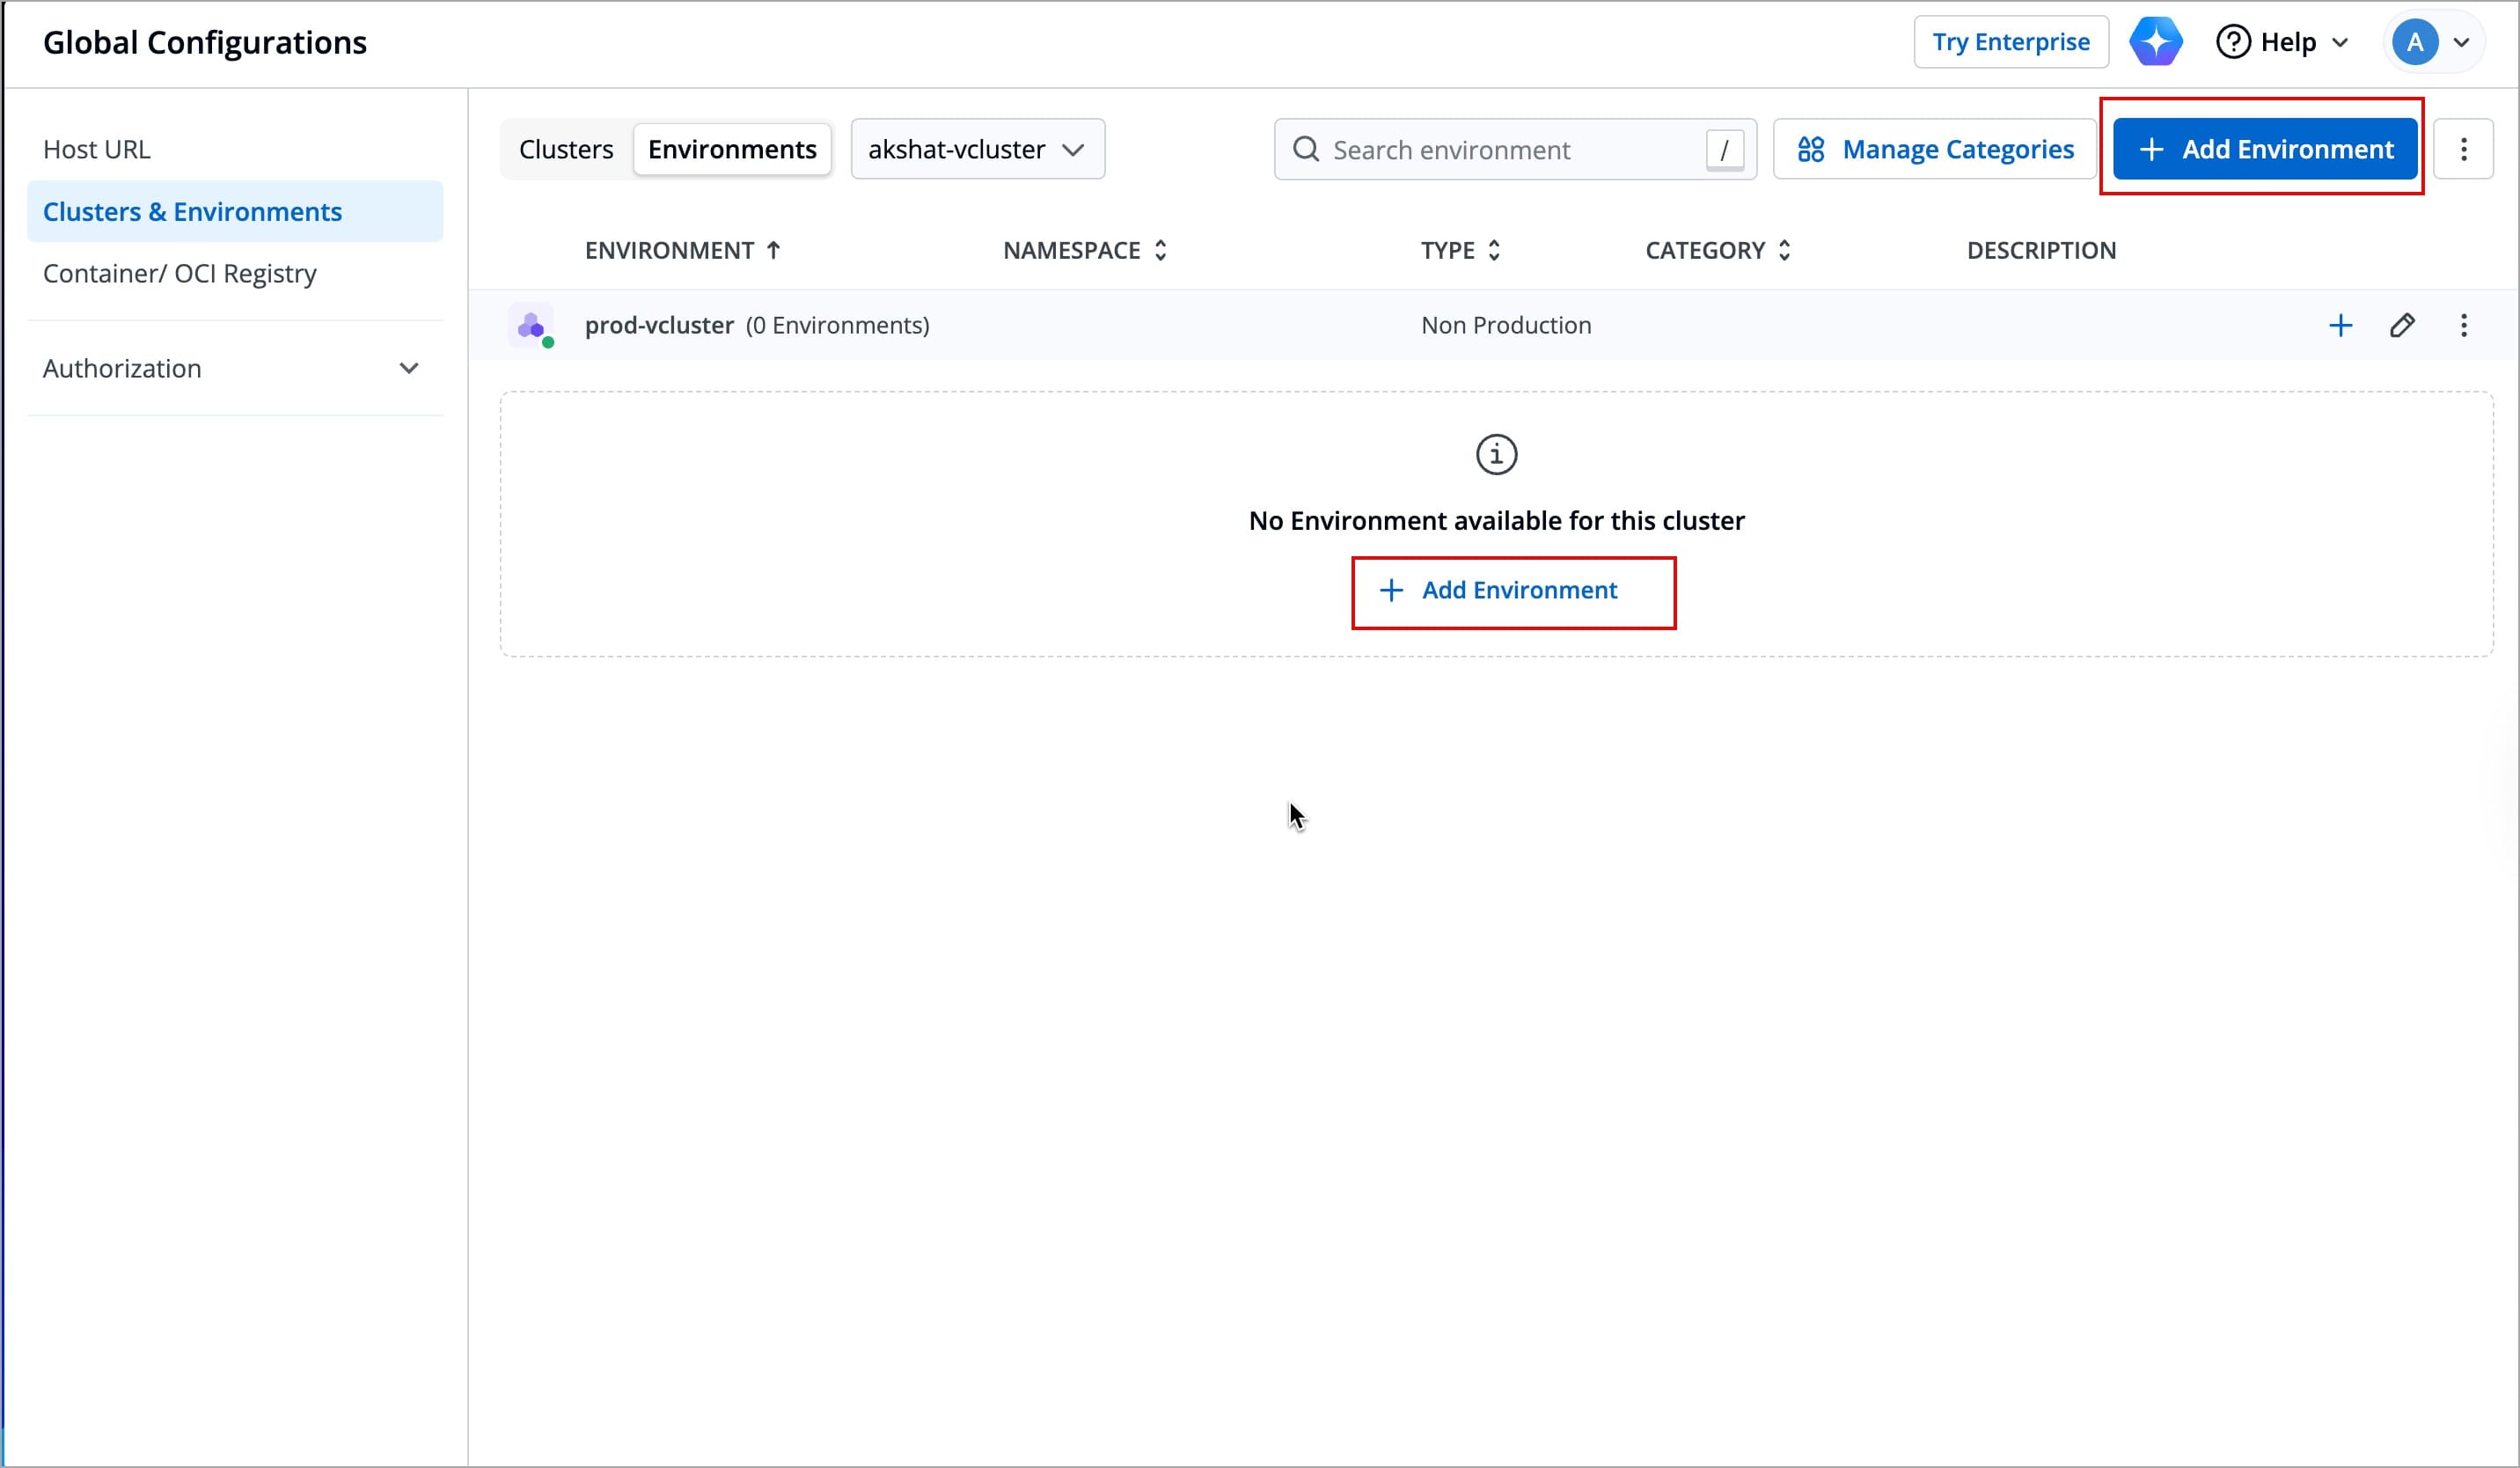Image resolution: width=2520 pixels, height=1468 pixels.
Task: Open the akshat-vcluster cluster dropdown
Action: click(x=977, y=148)
